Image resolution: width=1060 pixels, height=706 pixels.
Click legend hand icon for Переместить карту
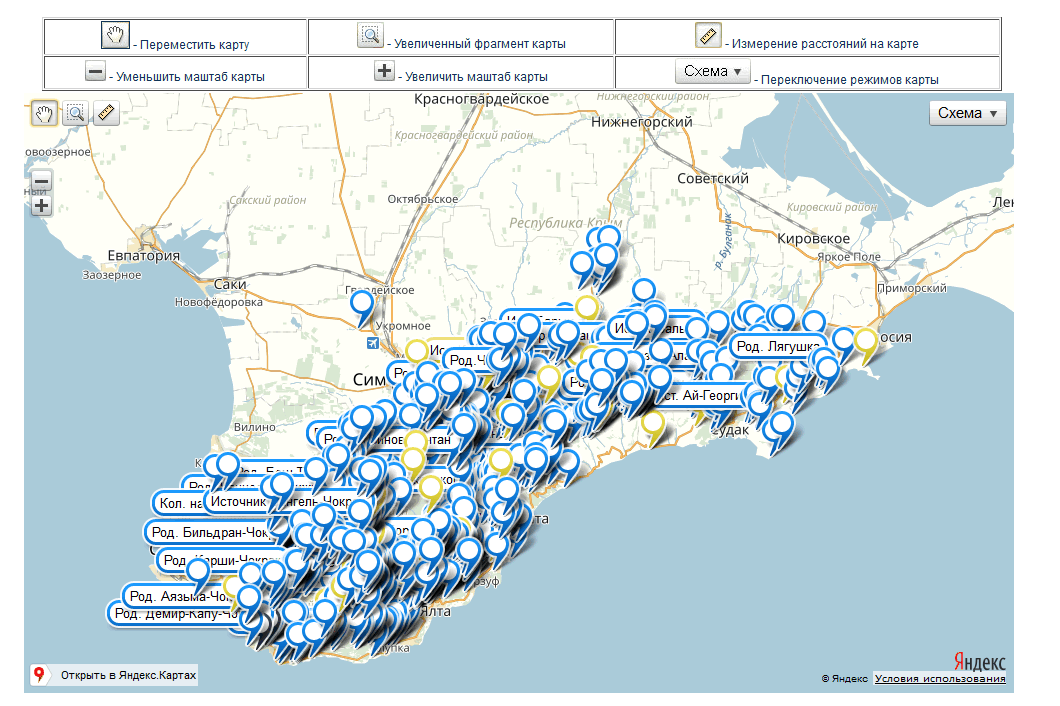point(115,34)
